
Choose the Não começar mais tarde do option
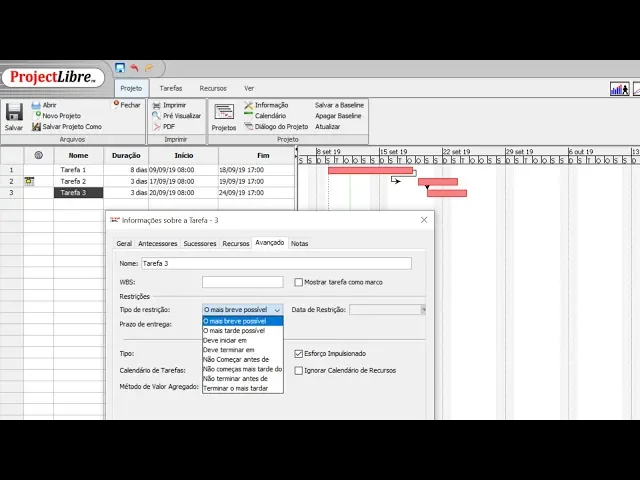click(242, 369)
